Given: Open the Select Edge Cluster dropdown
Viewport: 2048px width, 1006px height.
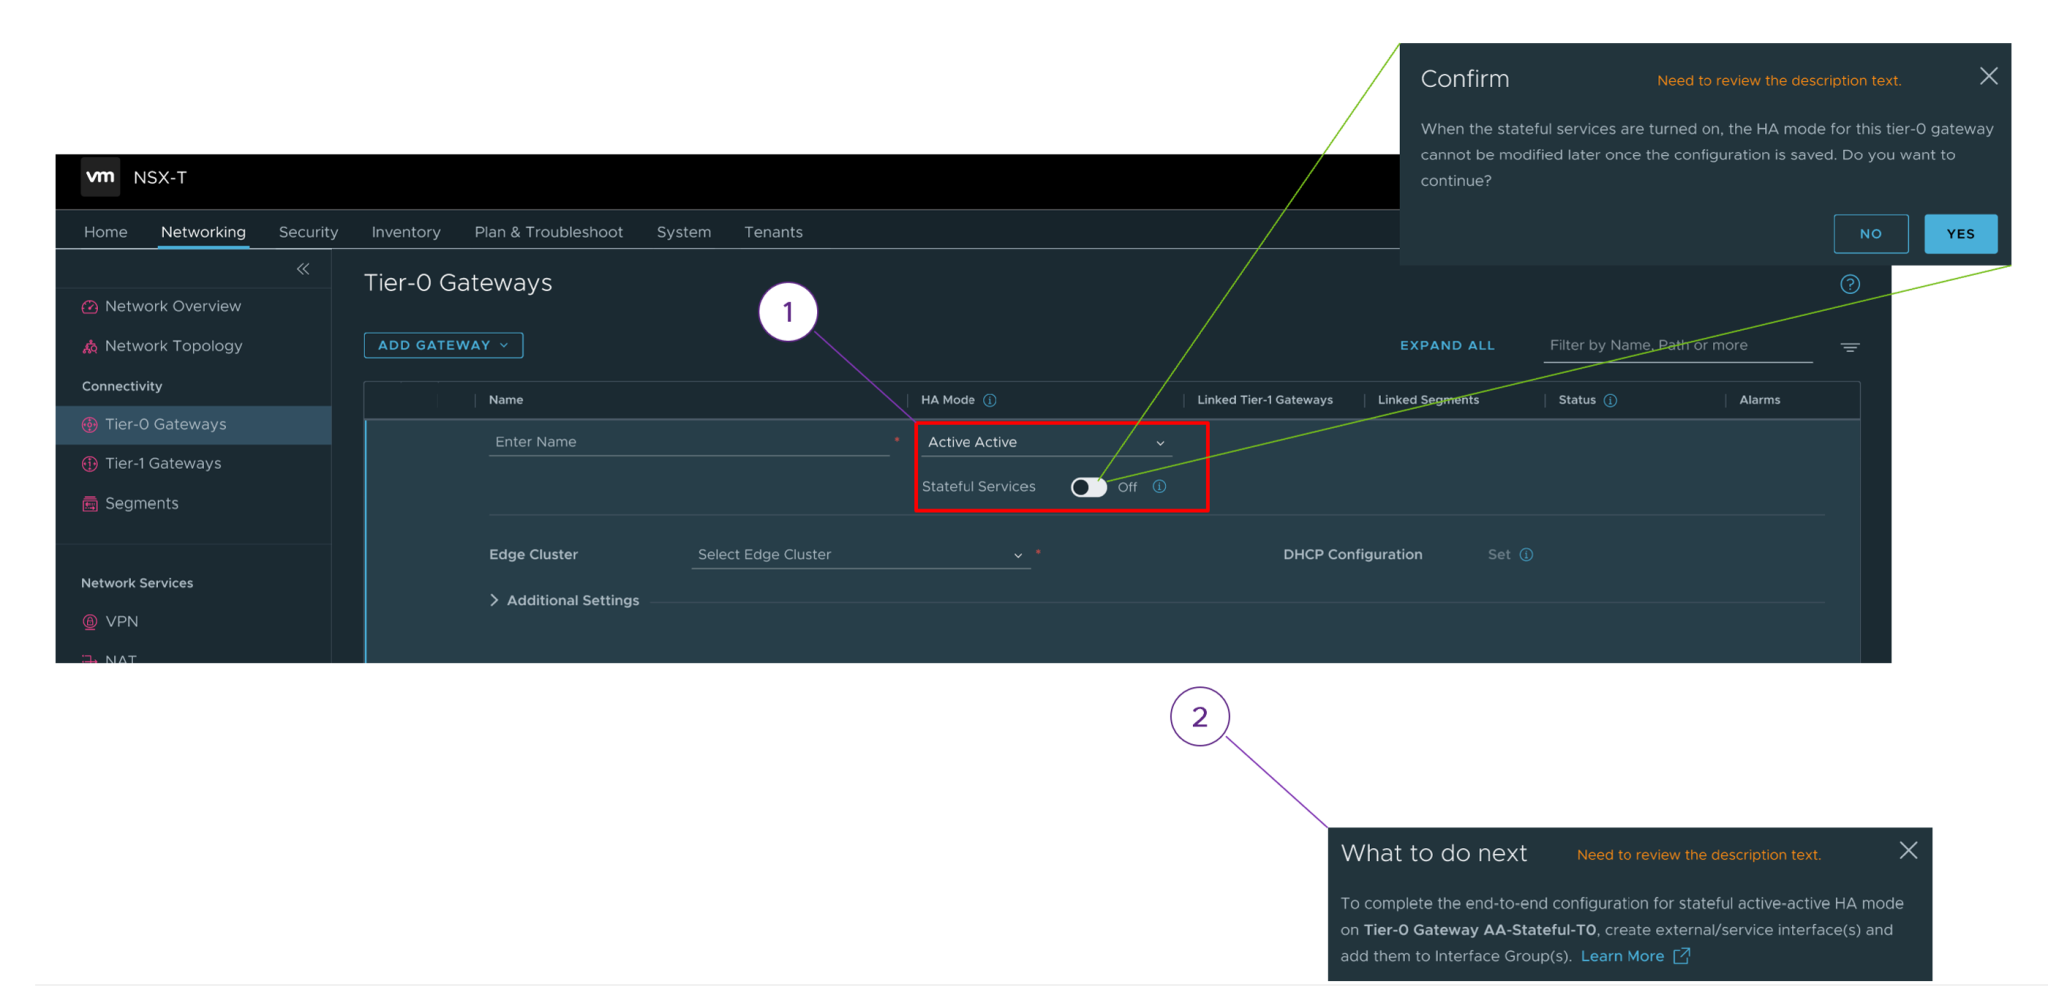Looking at the screenshot, I should [x=860, y=554].
